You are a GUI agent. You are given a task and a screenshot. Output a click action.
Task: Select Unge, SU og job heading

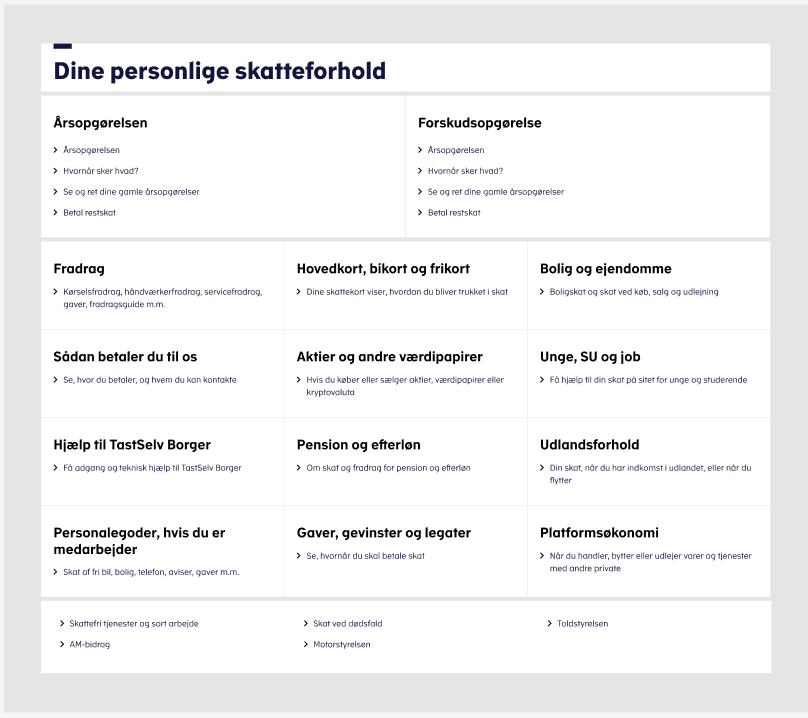[590, 357]
